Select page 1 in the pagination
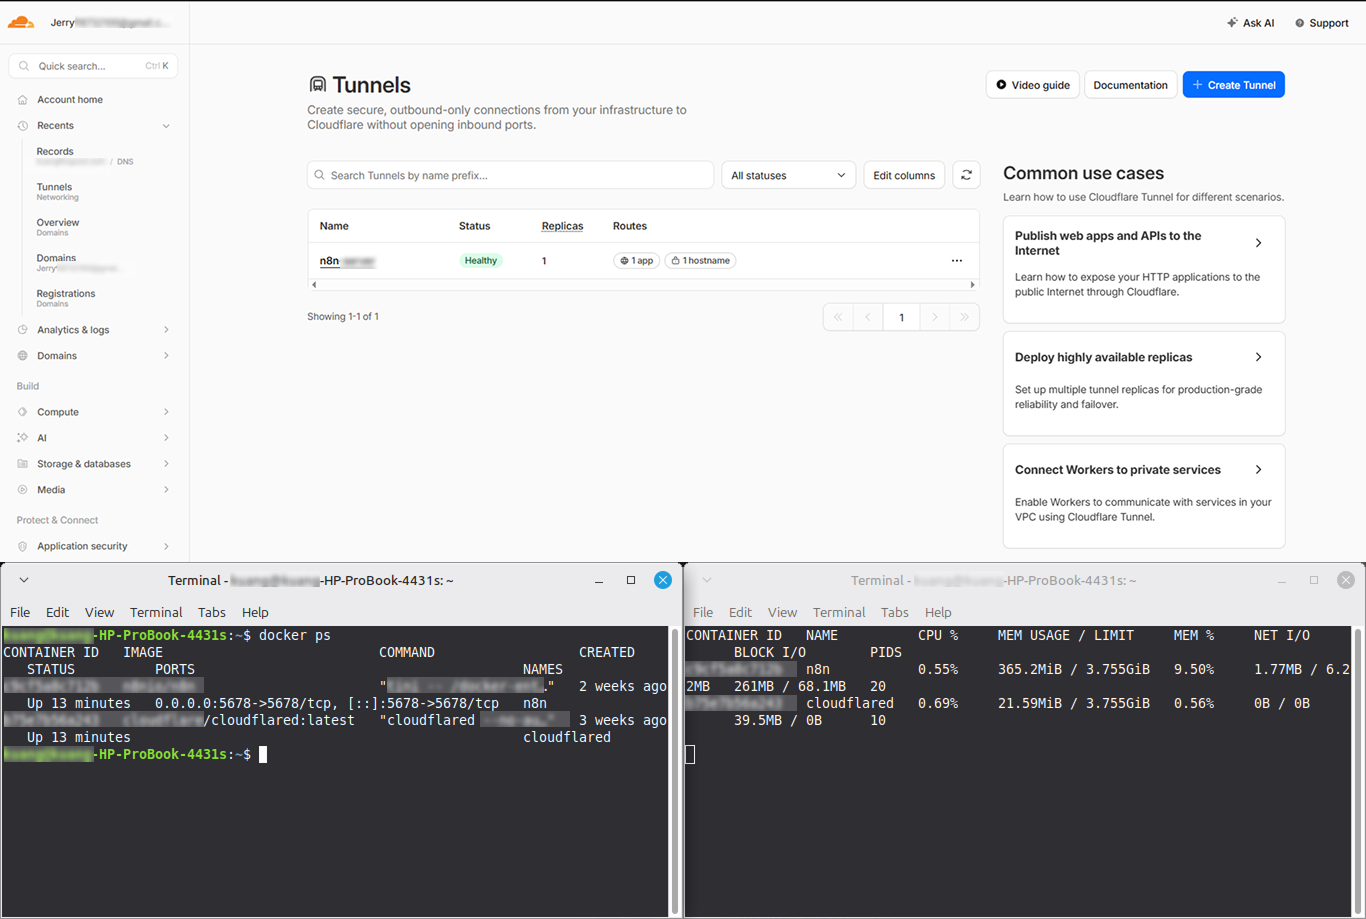 [x=901, y=317]
